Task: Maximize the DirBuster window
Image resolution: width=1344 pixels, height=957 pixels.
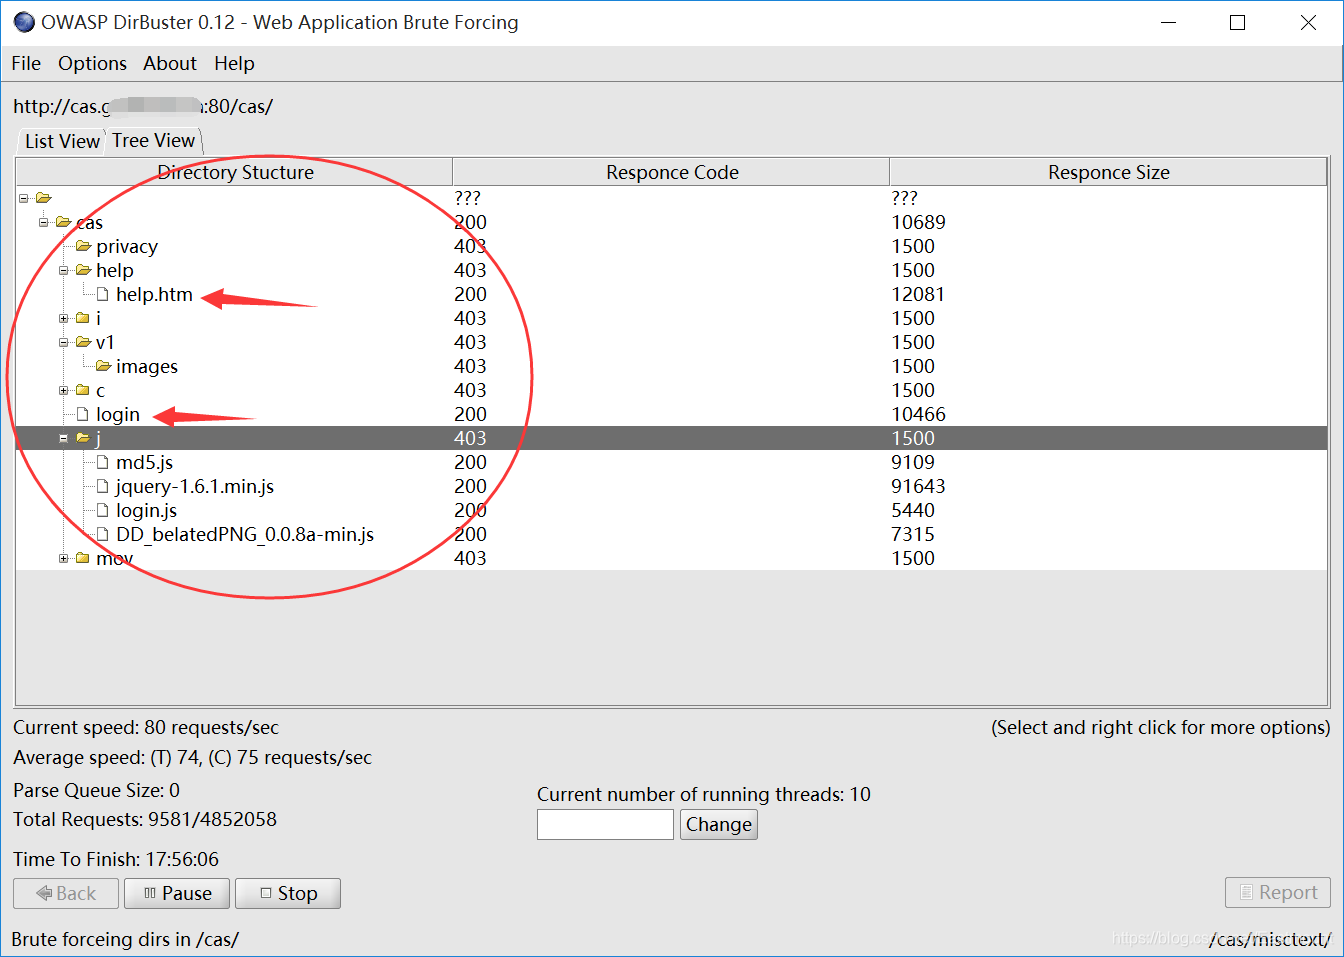Action: (1237, 22)
